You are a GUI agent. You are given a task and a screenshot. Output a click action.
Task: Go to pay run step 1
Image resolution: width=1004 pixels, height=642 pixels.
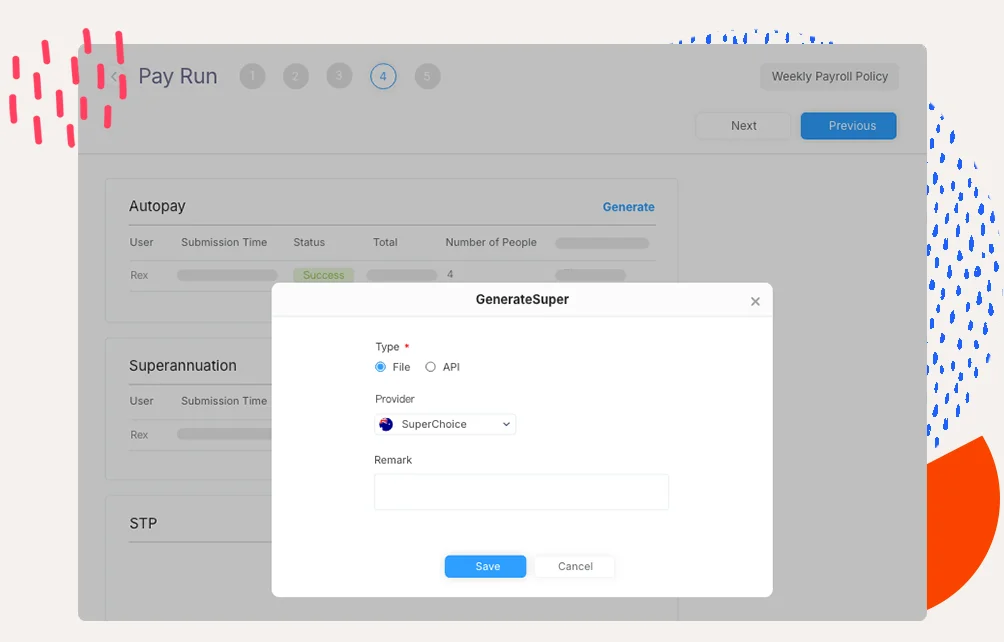point(252,77)
